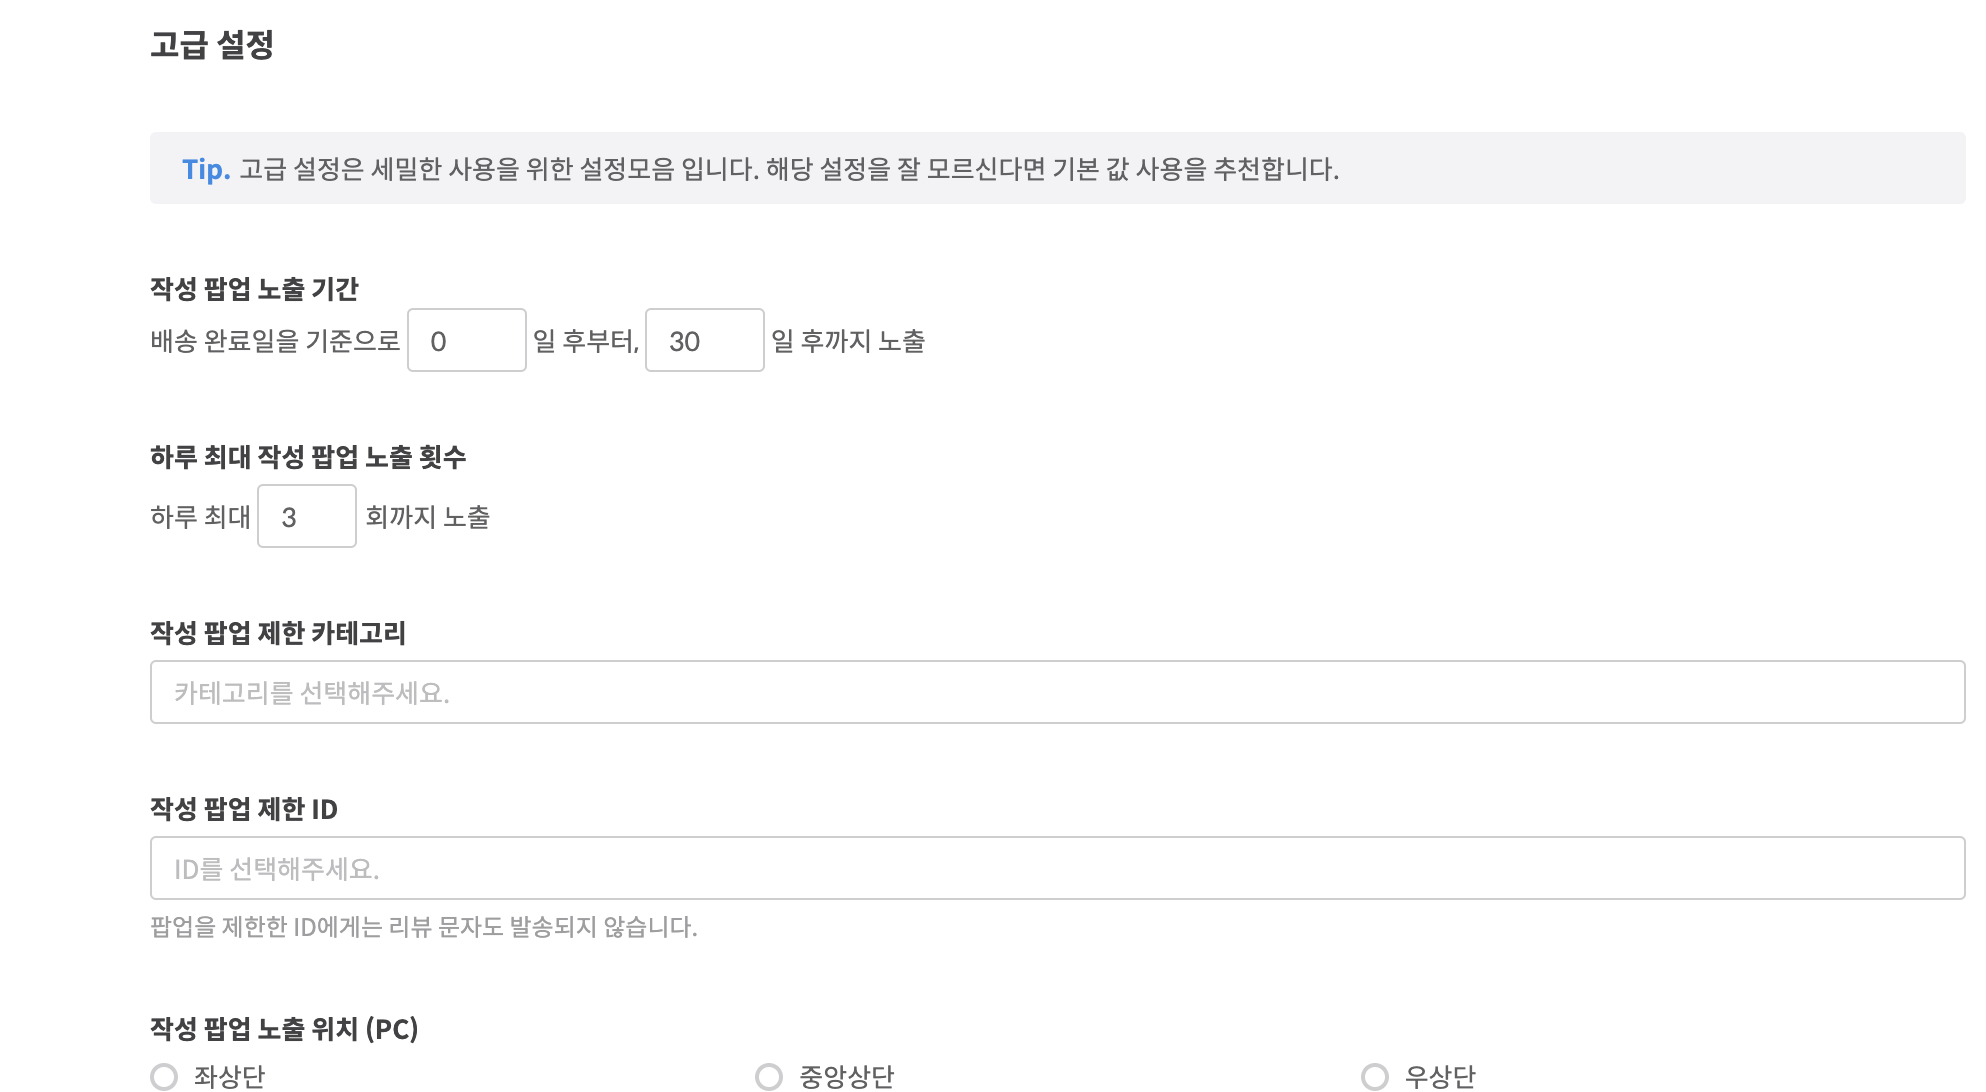The height and width of the screenshot is (1092, 1986).
Task: Select the 좌상단 radio option
Action: pyautogui.click(x=165, y=1077)
